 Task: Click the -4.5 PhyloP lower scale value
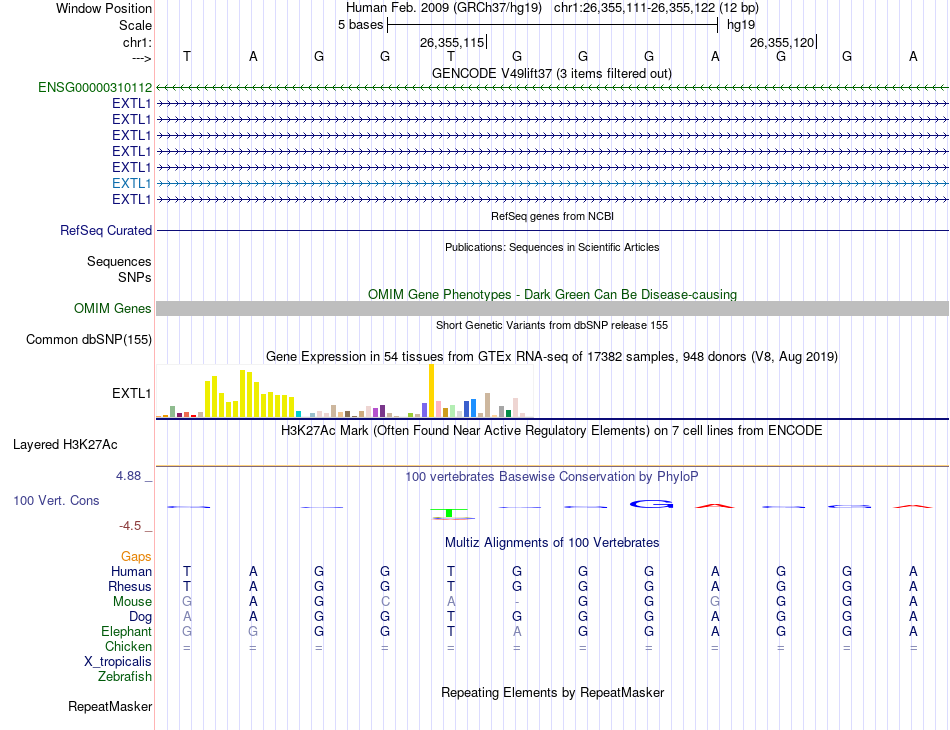click(x=130, y=526)
